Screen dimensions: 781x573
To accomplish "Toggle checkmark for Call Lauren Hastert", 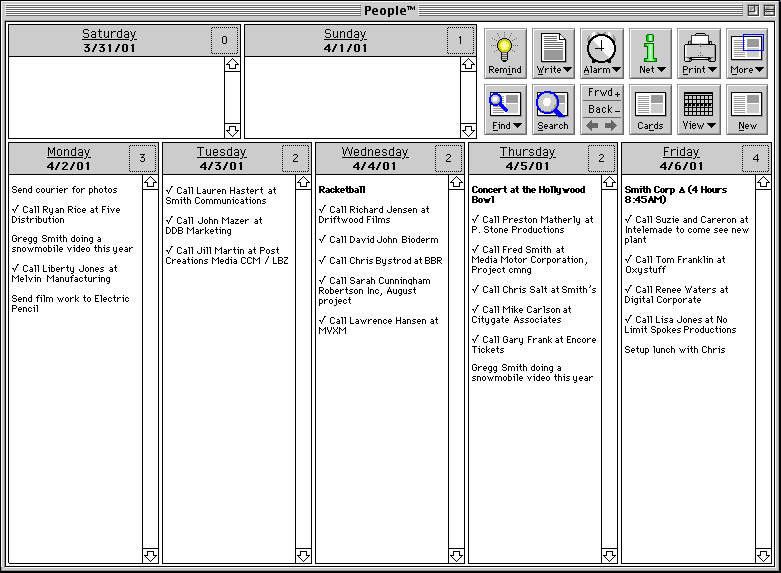I will [x=170, y=190].
